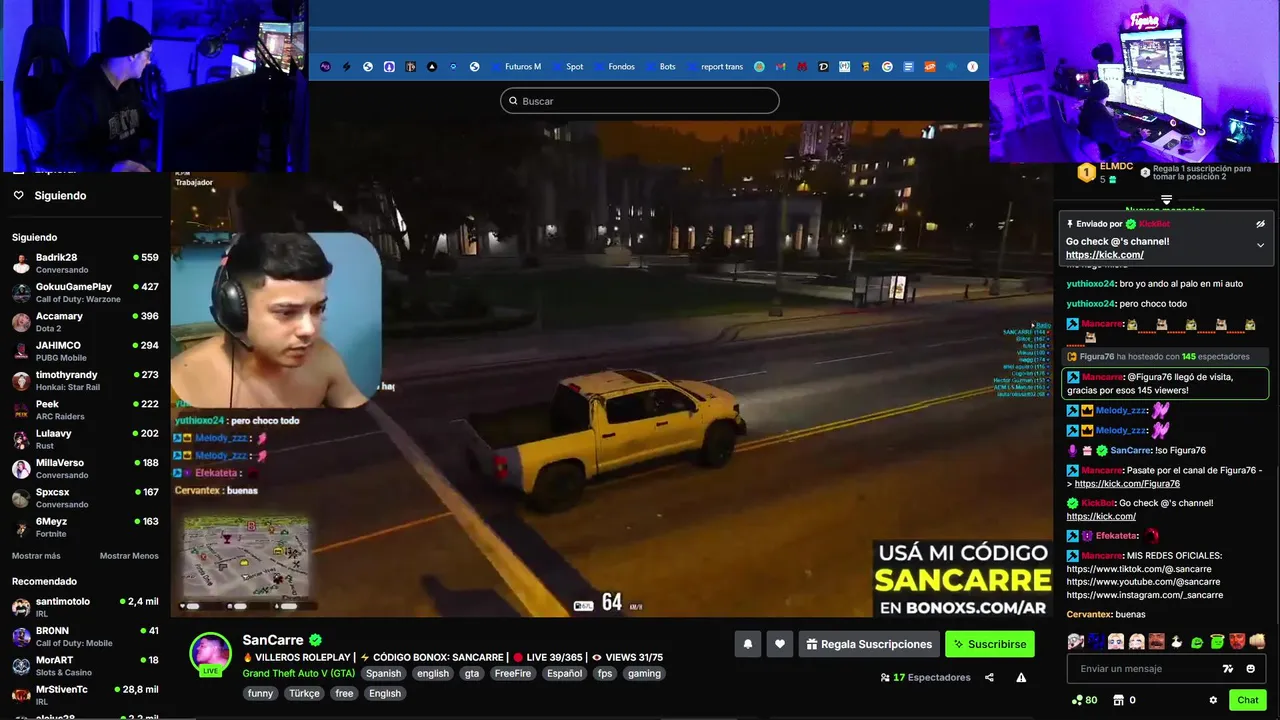Click the SanCarre verified badge

(315, 640)
